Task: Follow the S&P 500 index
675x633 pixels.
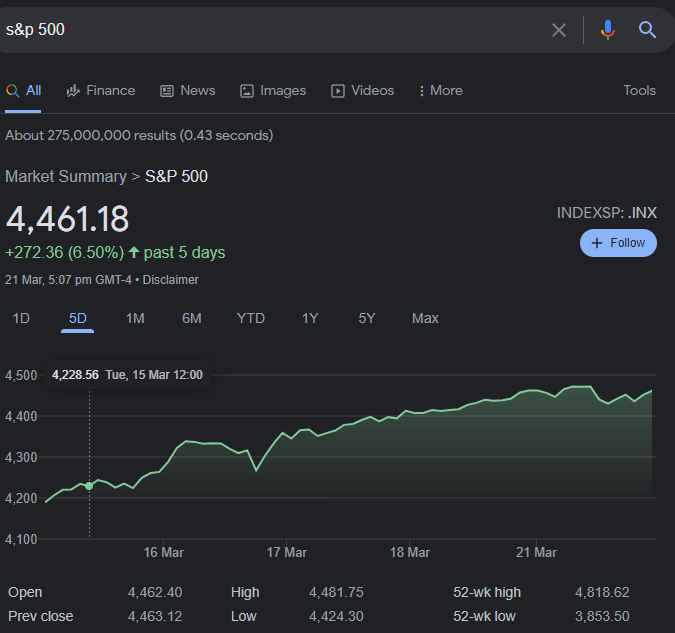Action: click(618, 243)
